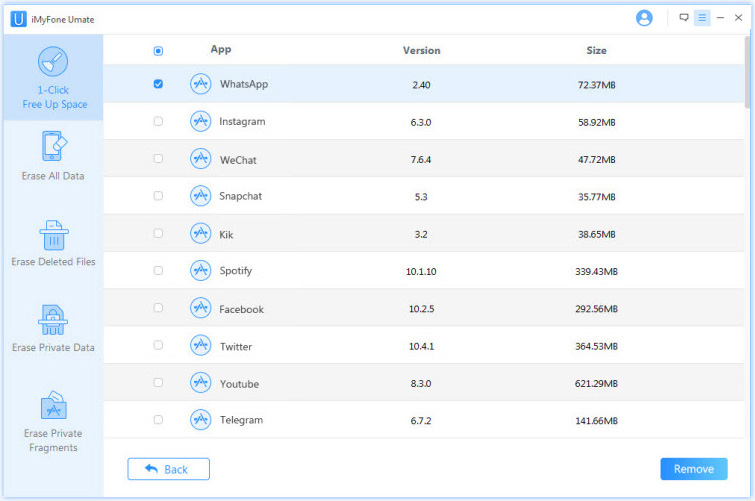
Task: Click the Back button
Action: pyautogui.click(x=169, y=469)
